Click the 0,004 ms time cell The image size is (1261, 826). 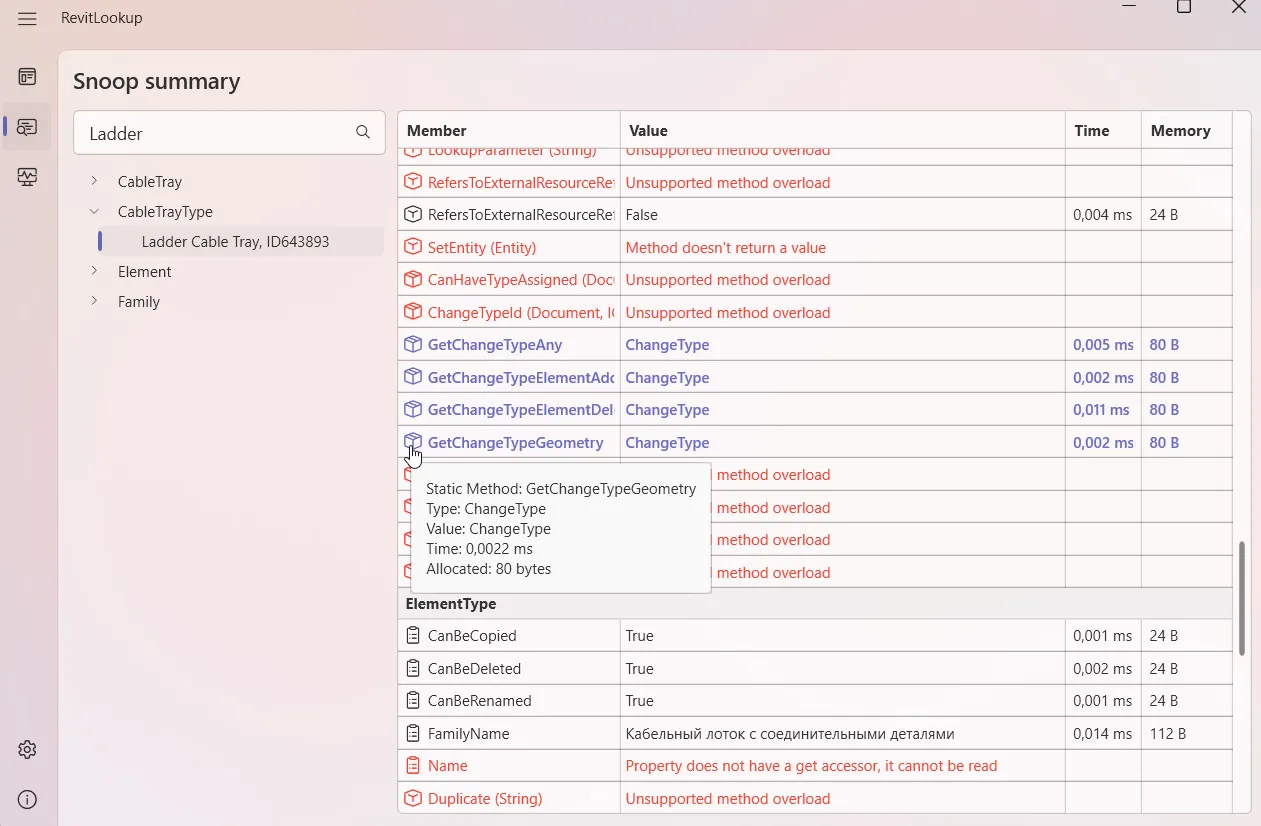pyautogui.click(x=1103, y=215)
